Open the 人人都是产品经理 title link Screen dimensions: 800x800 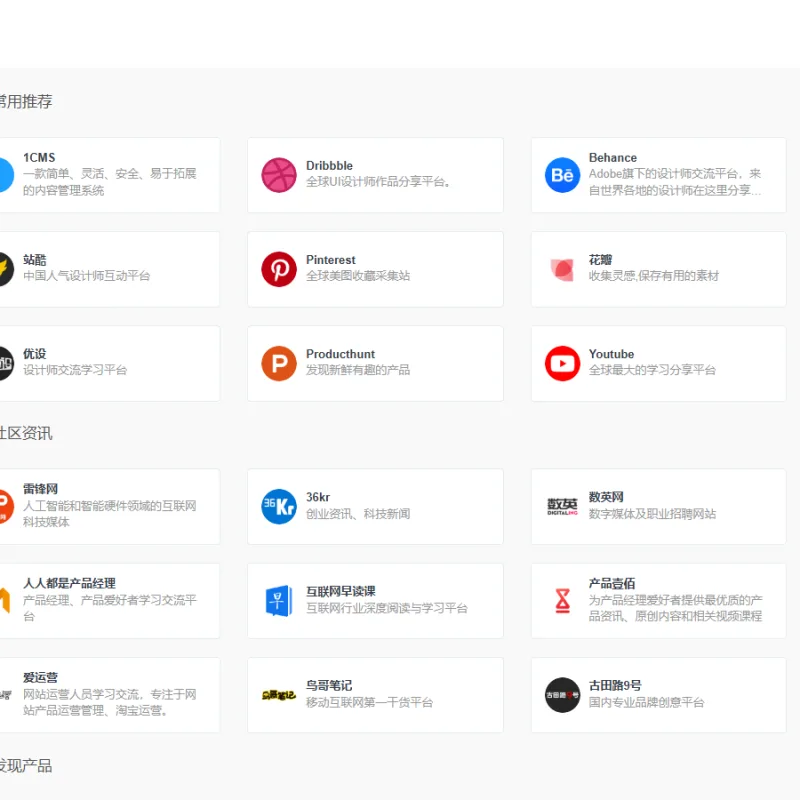[x=69, y=583]
